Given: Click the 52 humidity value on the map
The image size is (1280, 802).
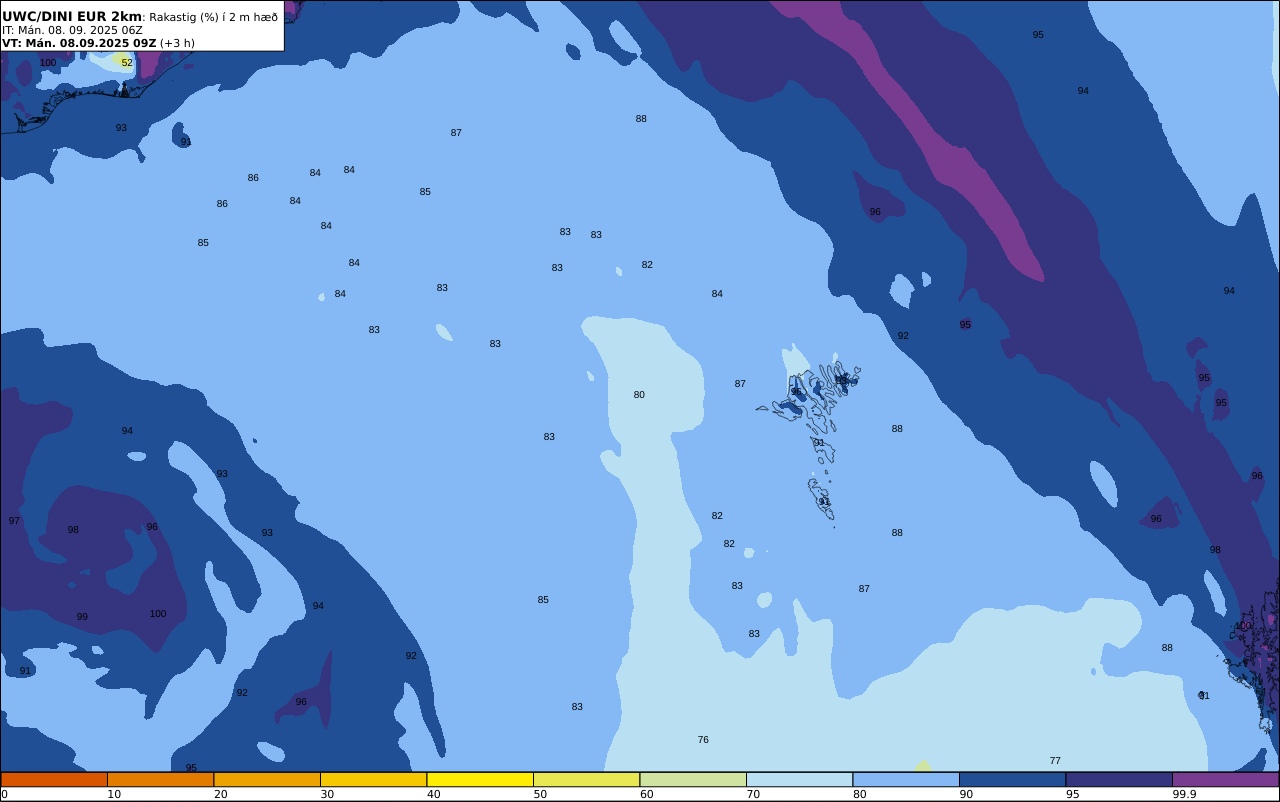Looking at the screenshot, I should pyautogui.click(x=127, y=63).
